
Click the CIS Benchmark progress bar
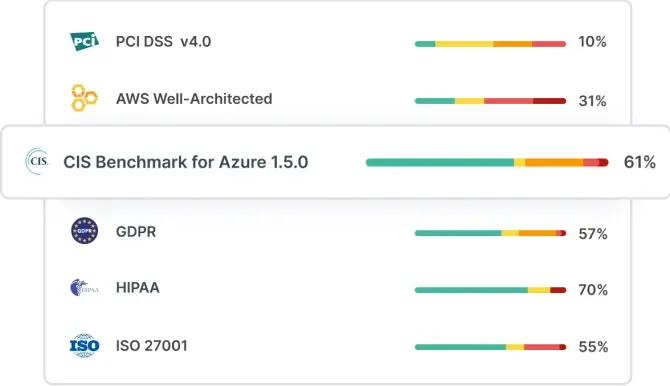pos(487,162)
